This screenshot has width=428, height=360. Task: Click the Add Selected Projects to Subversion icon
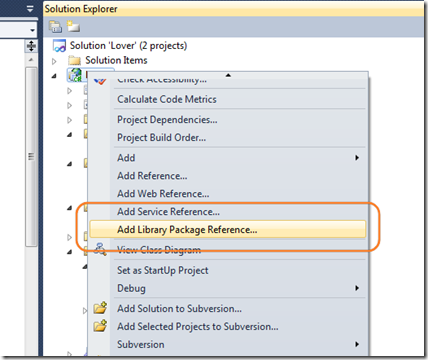(x=100, y=326)
